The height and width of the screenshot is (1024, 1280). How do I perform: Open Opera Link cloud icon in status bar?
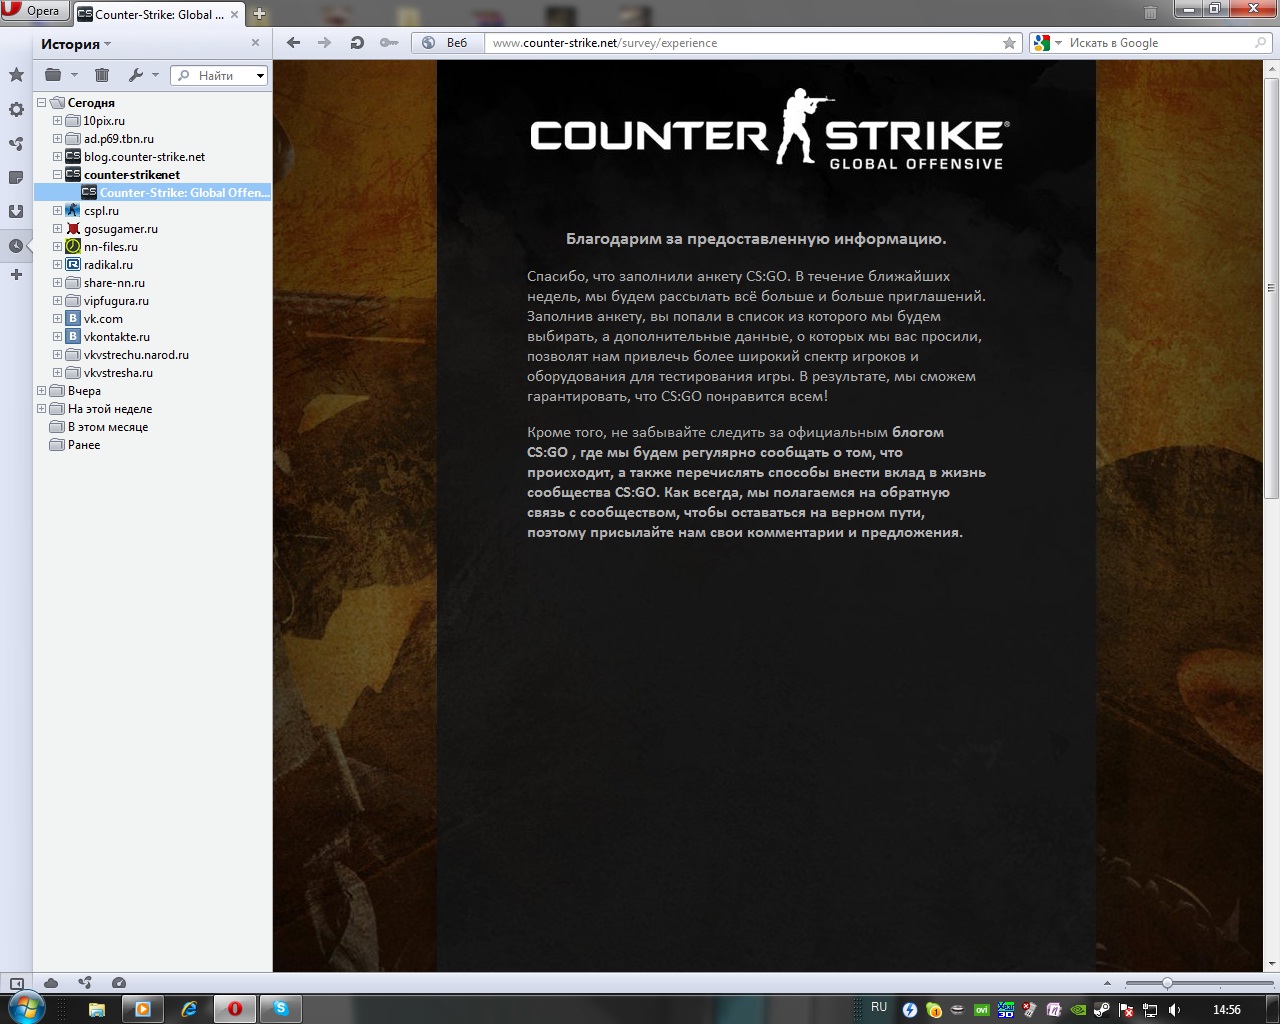[51, 983]
